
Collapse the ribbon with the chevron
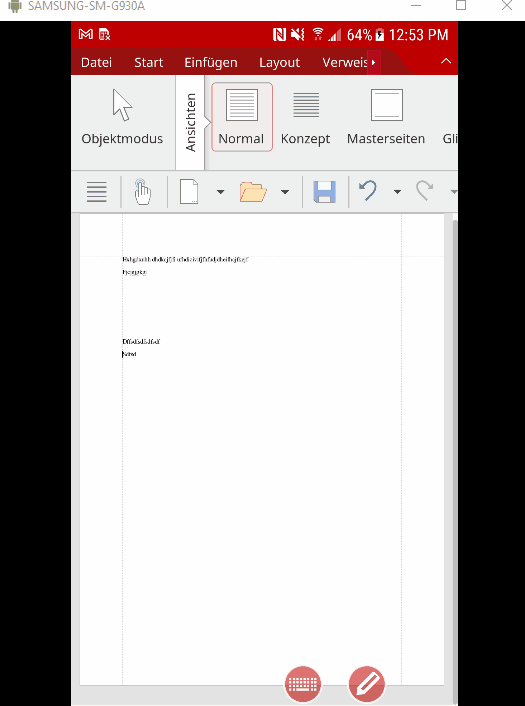tap(446, 61)
